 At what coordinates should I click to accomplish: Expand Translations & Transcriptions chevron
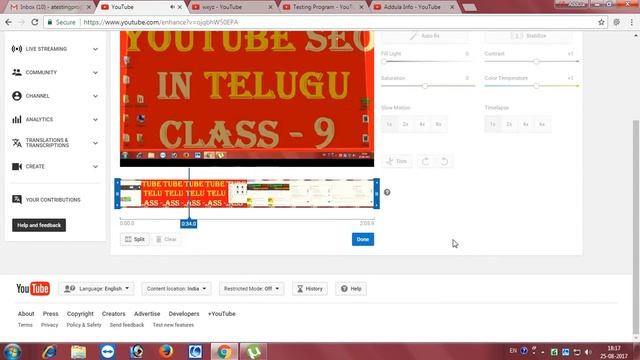95,143
